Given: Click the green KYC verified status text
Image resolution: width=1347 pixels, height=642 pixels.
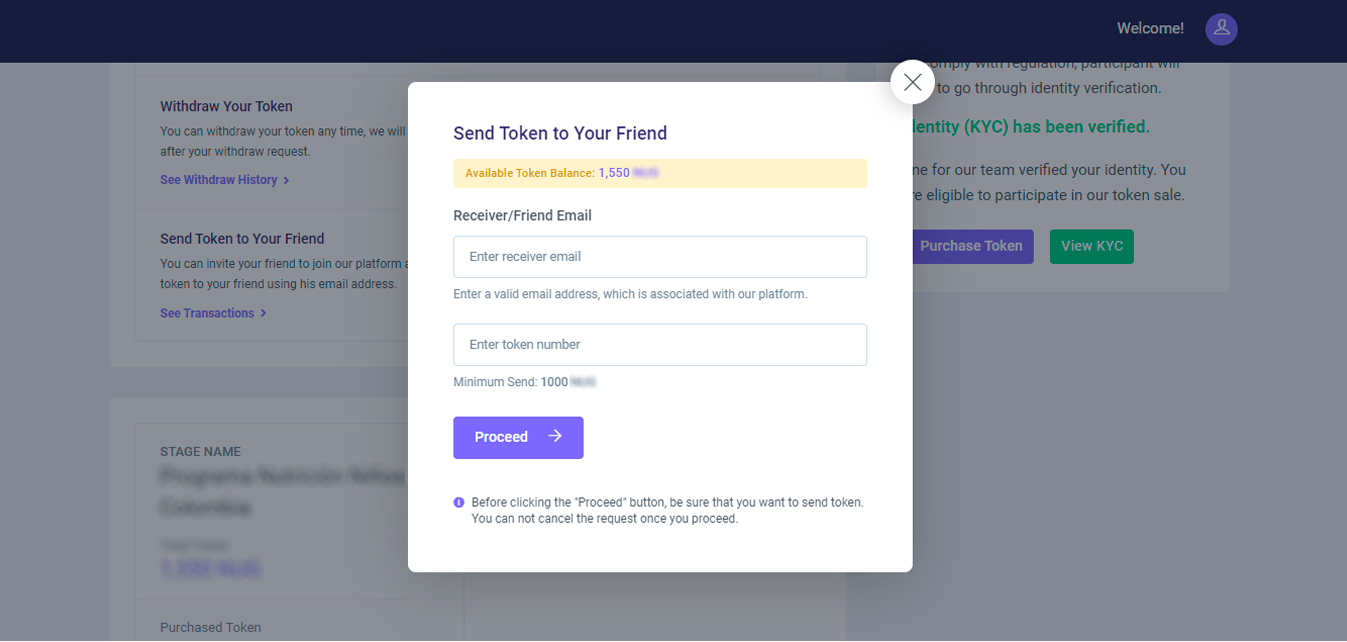Looking at the screenshot, I should coord(1030,127).
